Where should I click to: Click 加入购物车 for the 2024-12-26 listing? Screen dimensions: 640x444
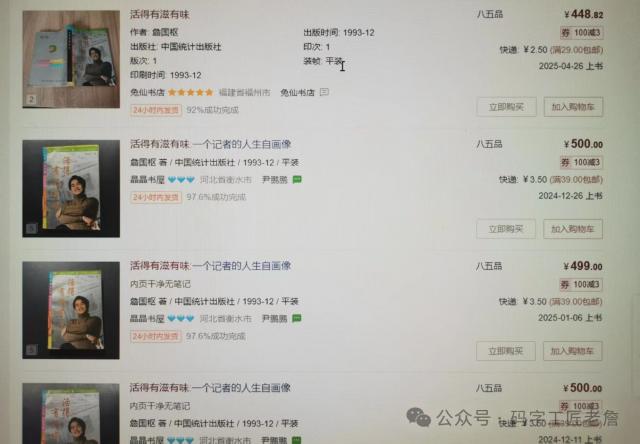point(573,229)
